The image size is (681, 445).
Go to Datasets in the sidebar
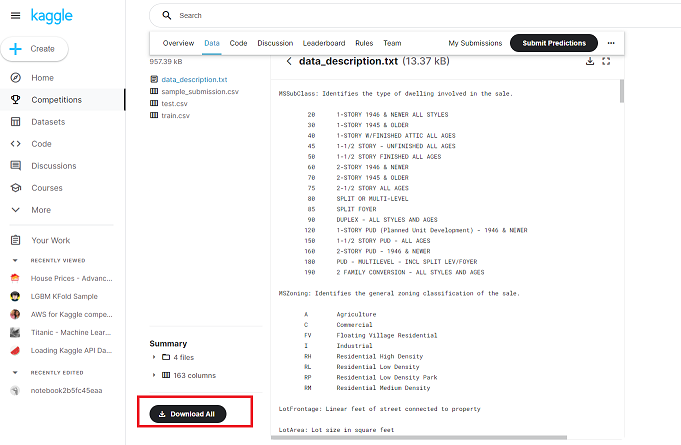tap(48, 122)
